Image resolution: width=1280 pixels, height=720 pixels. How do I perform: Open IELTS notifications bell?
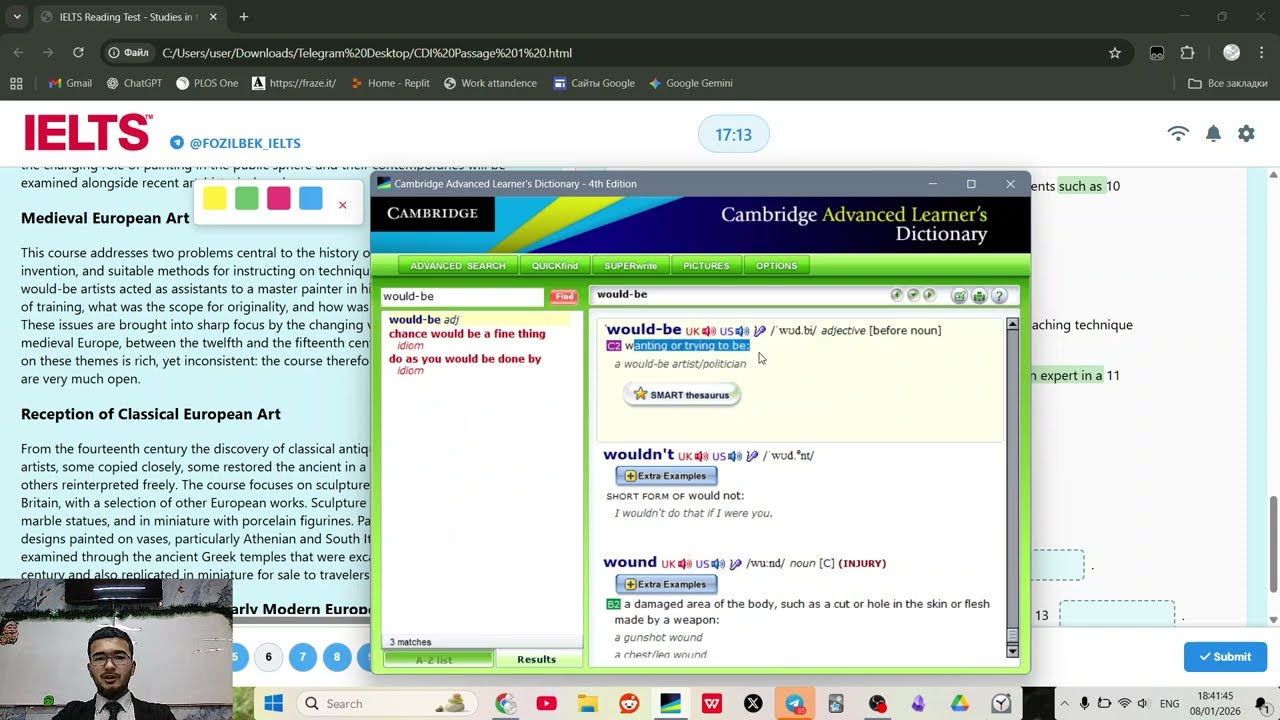(1213, 134)
